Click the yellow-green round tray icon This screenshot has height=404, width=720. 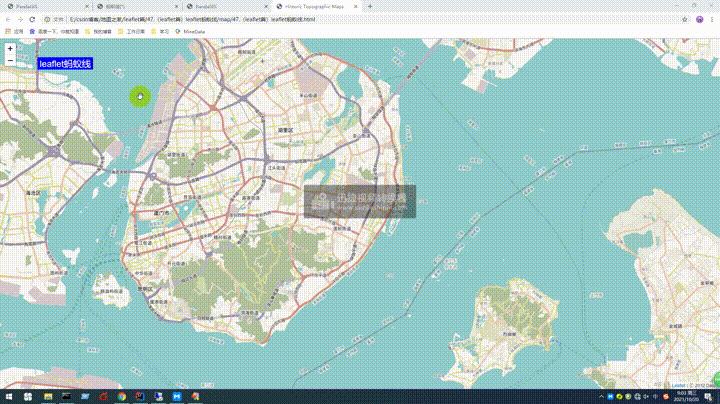[x=619, y=397]
